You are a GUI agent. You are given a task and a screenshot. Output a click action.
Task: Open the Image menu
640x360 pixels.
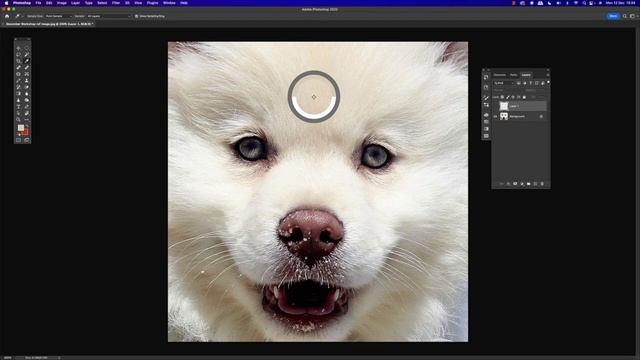coord(62,3)
